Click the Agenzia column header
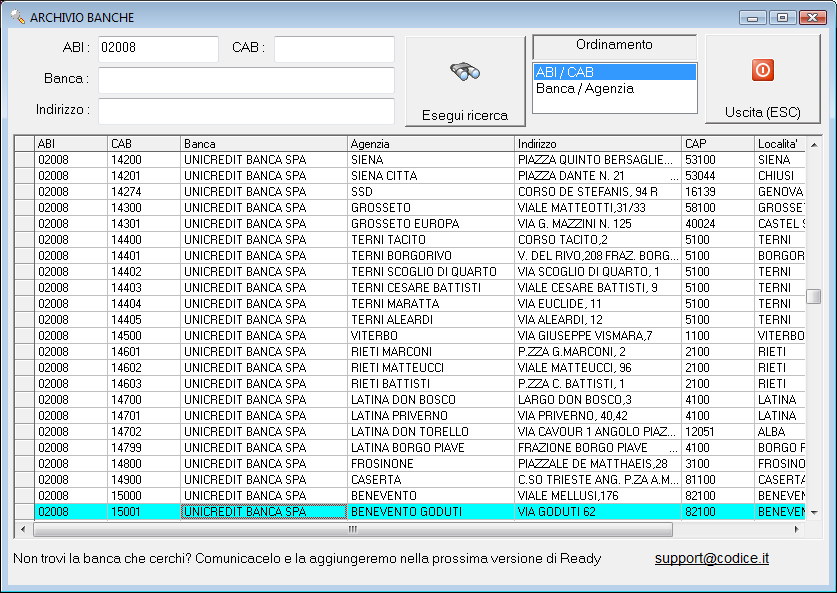Image resolution: width=837 pixels, height=593 pixels. tap(431, 144)
